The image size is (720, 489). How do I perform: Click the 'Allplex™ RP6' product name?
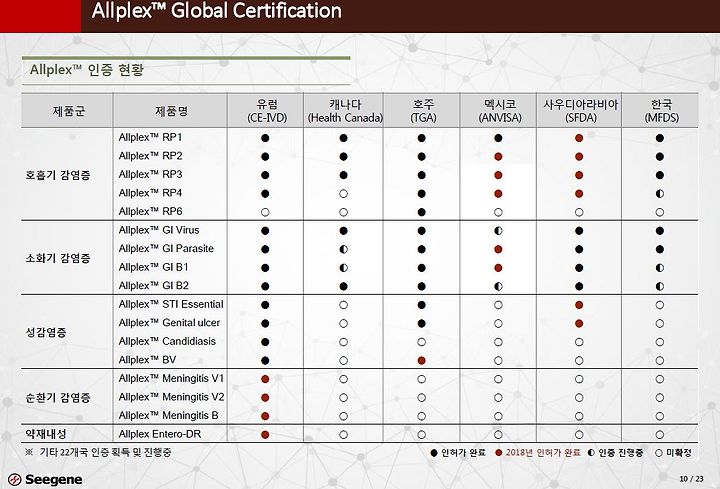(150, 212)
